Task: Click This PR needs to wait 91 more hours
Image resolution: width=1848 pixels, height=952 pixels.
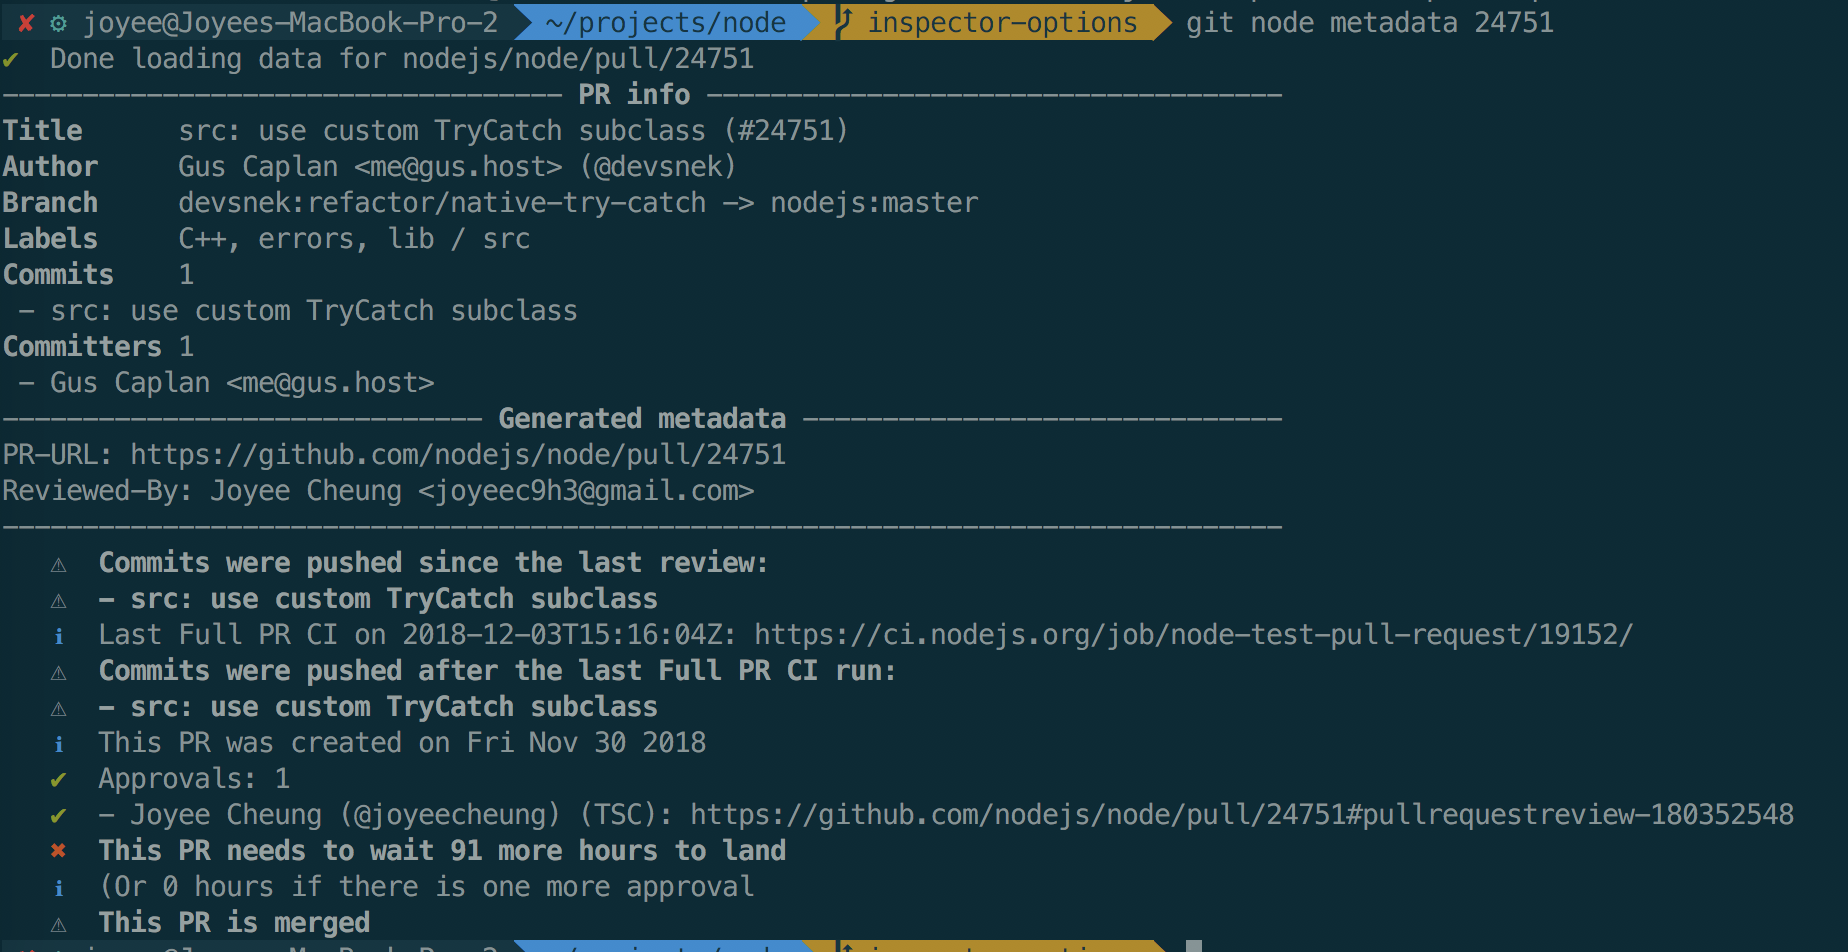Action: [442, 850]
